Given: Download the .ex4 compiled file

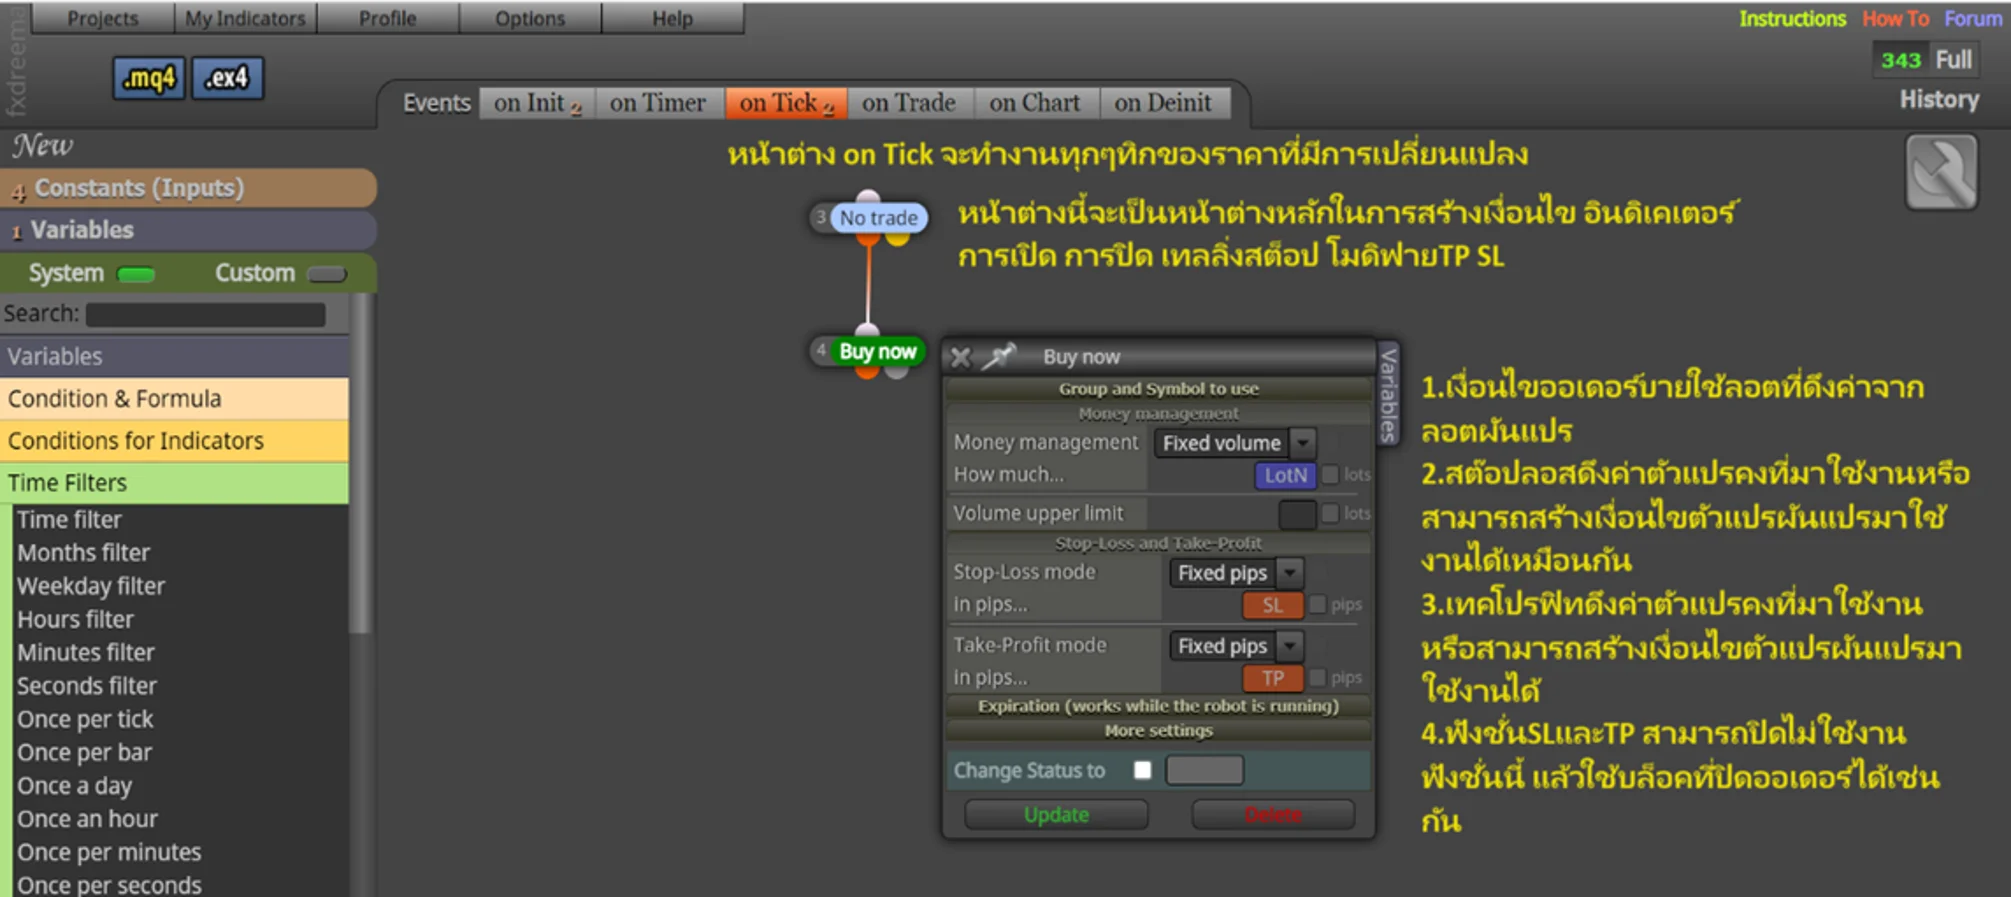Looking at the screenshot, I should (x=227, y=78).
